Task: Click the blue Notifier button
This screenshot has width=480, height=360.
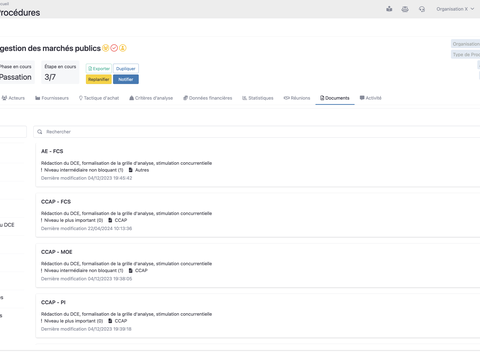Action: (126, 79)
